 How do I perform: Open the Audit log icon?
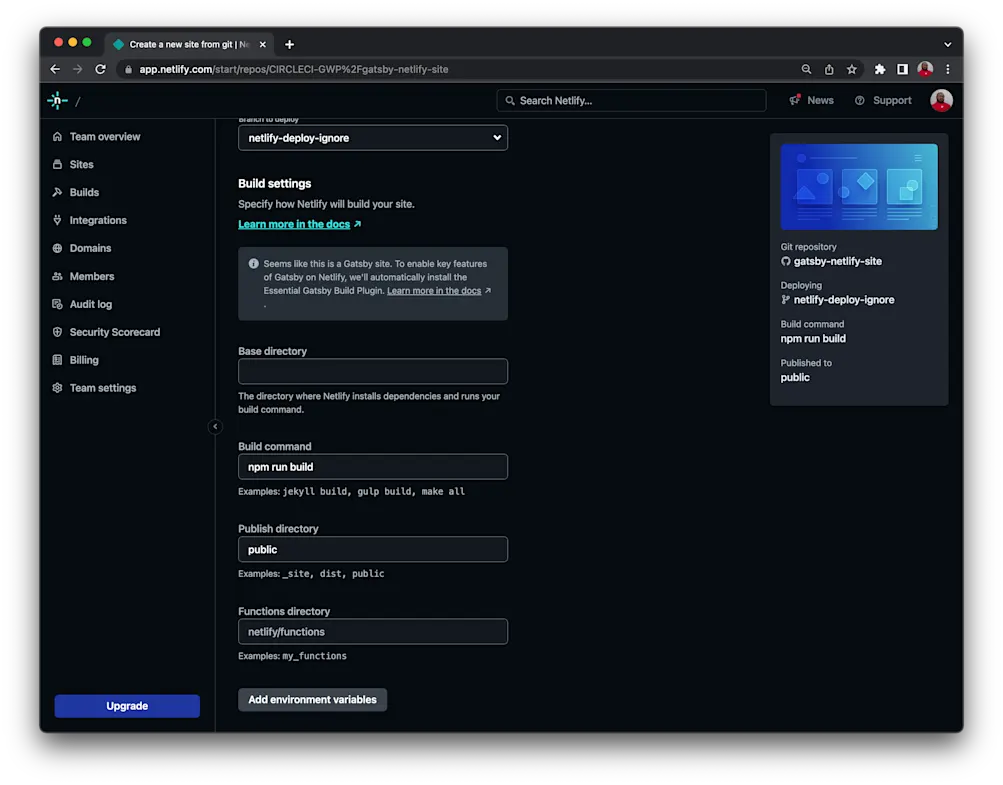(x=60, y=304)
